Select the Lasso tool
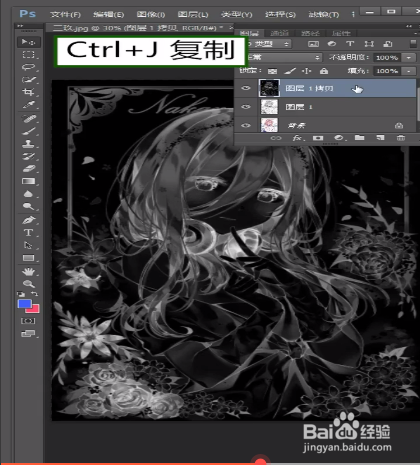Image resolution: width=420 pixels, height=465 pixels. 28,67
